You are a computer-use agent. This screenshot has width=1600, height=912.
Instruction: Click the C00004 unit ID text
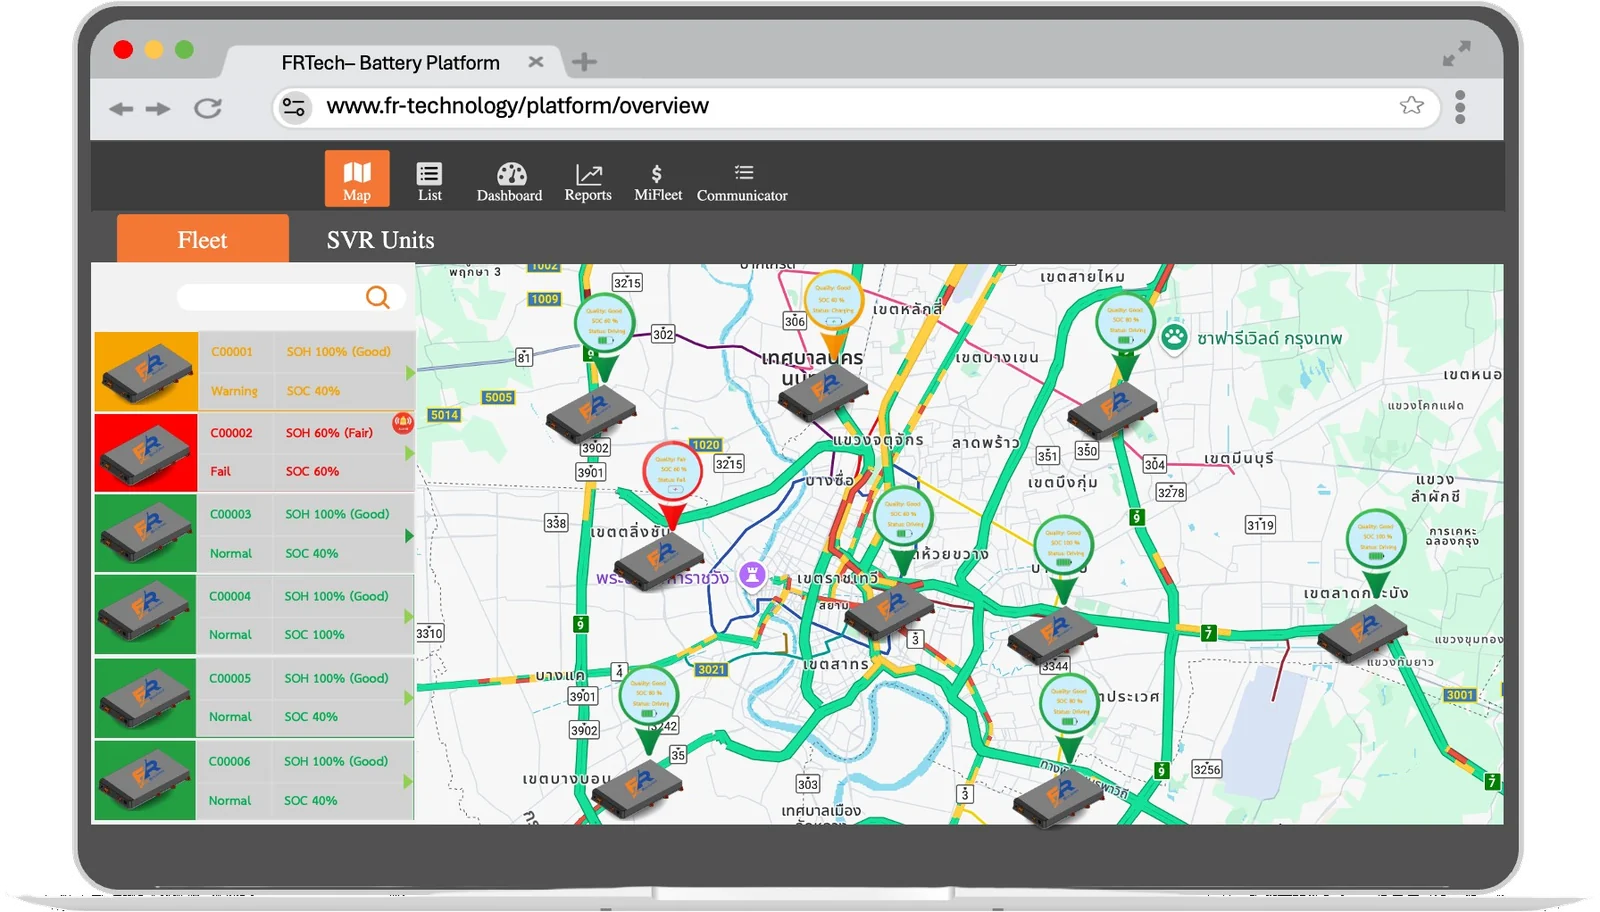[x=230, y=596]
